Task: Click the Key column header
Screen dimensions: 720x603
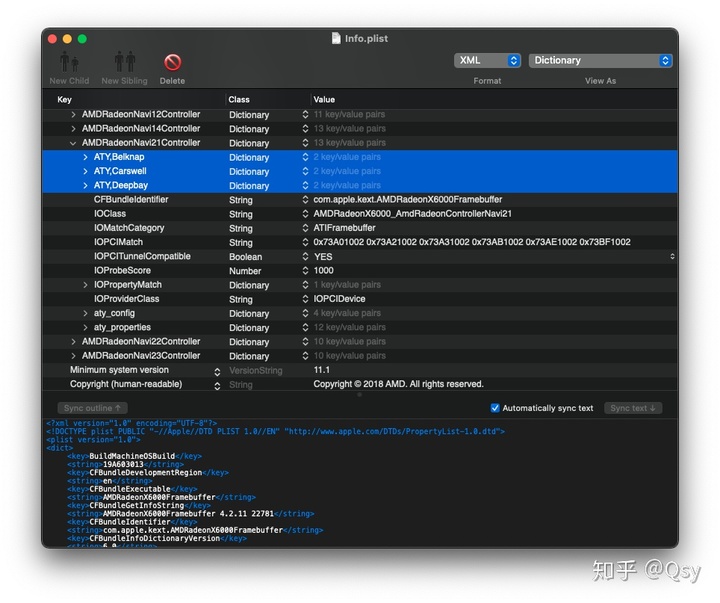Action: coord(64,100)
